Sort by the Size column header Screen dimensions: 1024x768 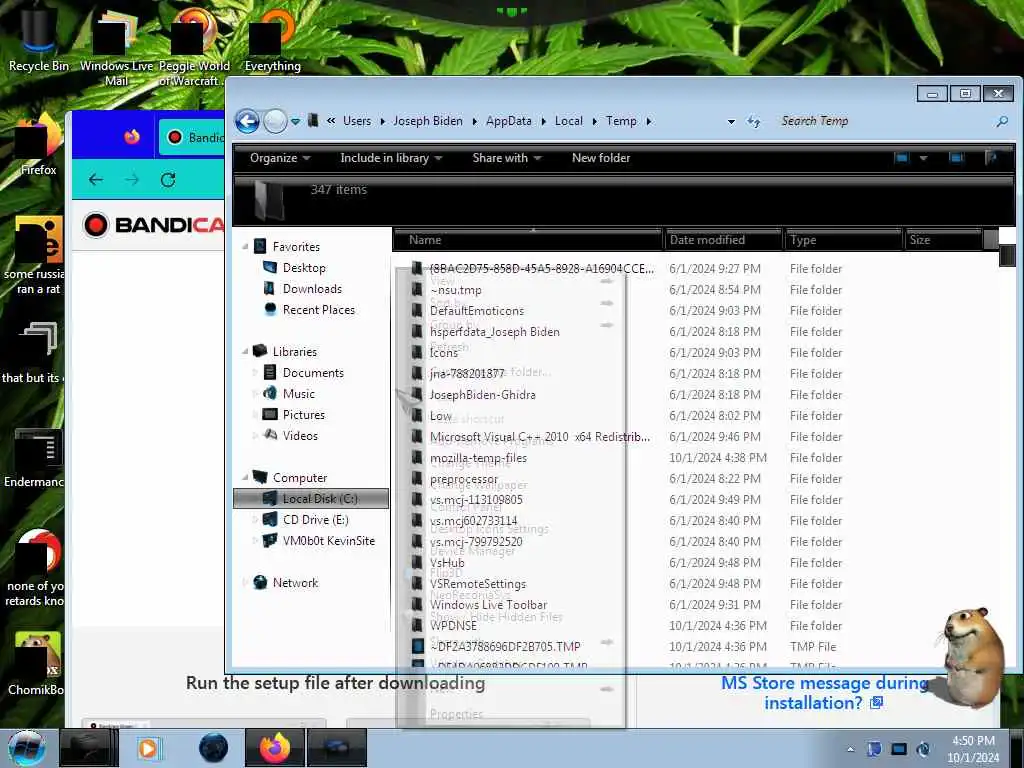pos(943,240)
